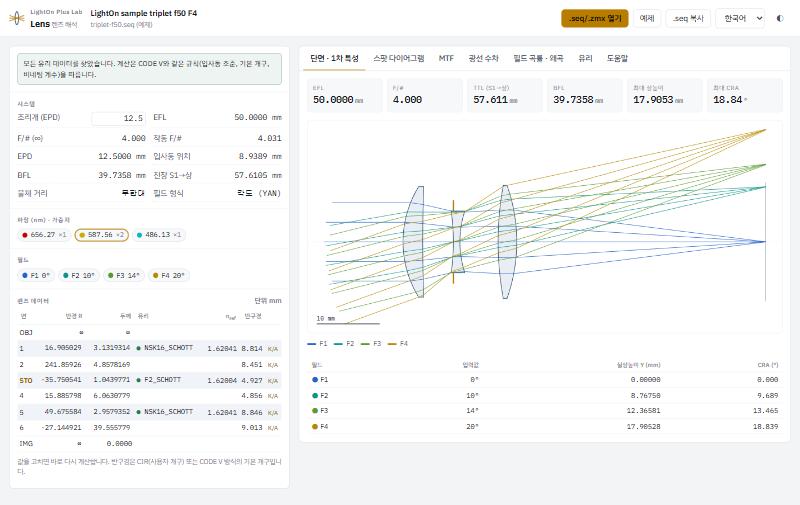Click the 예제 button
The width and height of the screenshot is (800, 505).
tap(647, 18)
